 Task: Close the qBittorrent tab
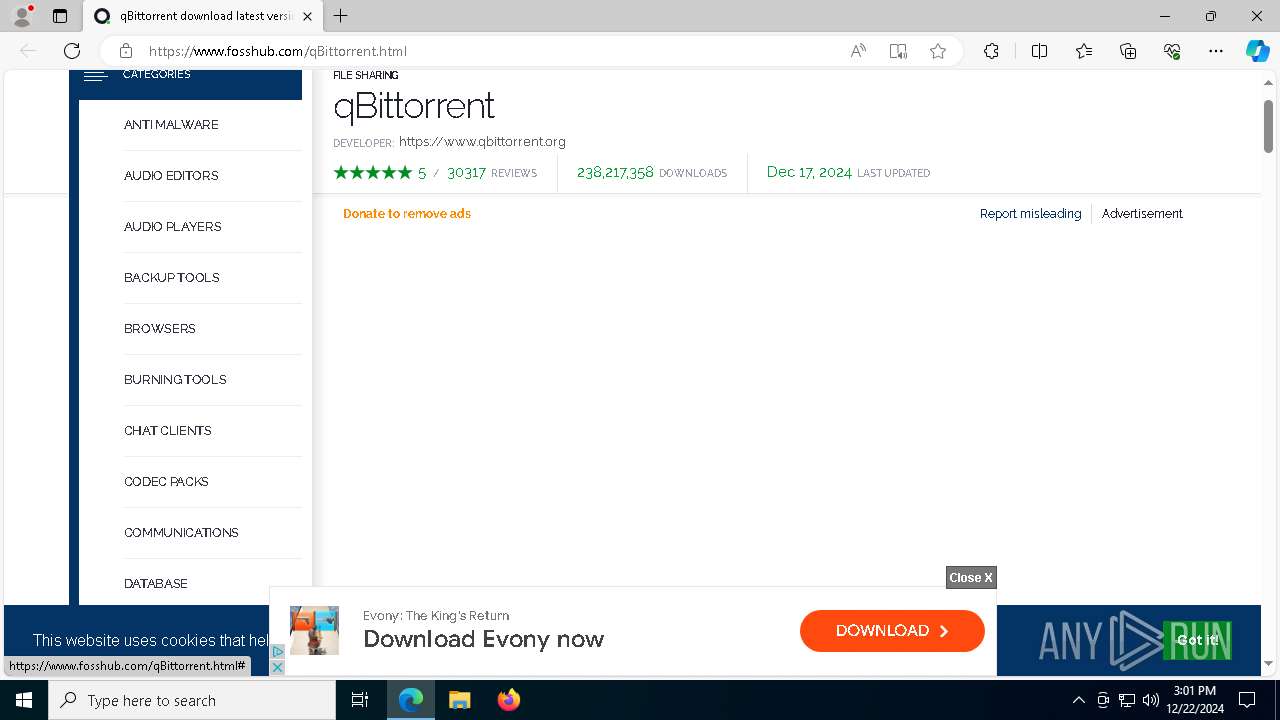tap(307, 16)
